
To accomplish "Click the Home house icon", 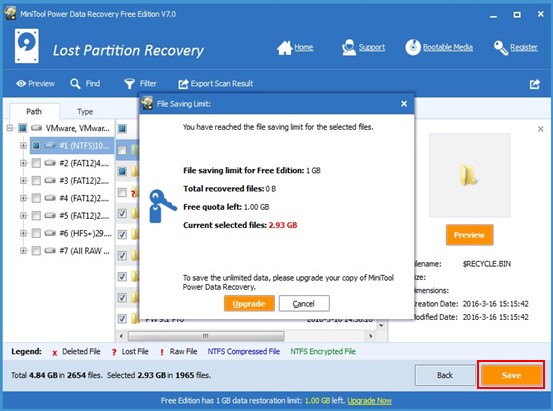I will point(285,48).
